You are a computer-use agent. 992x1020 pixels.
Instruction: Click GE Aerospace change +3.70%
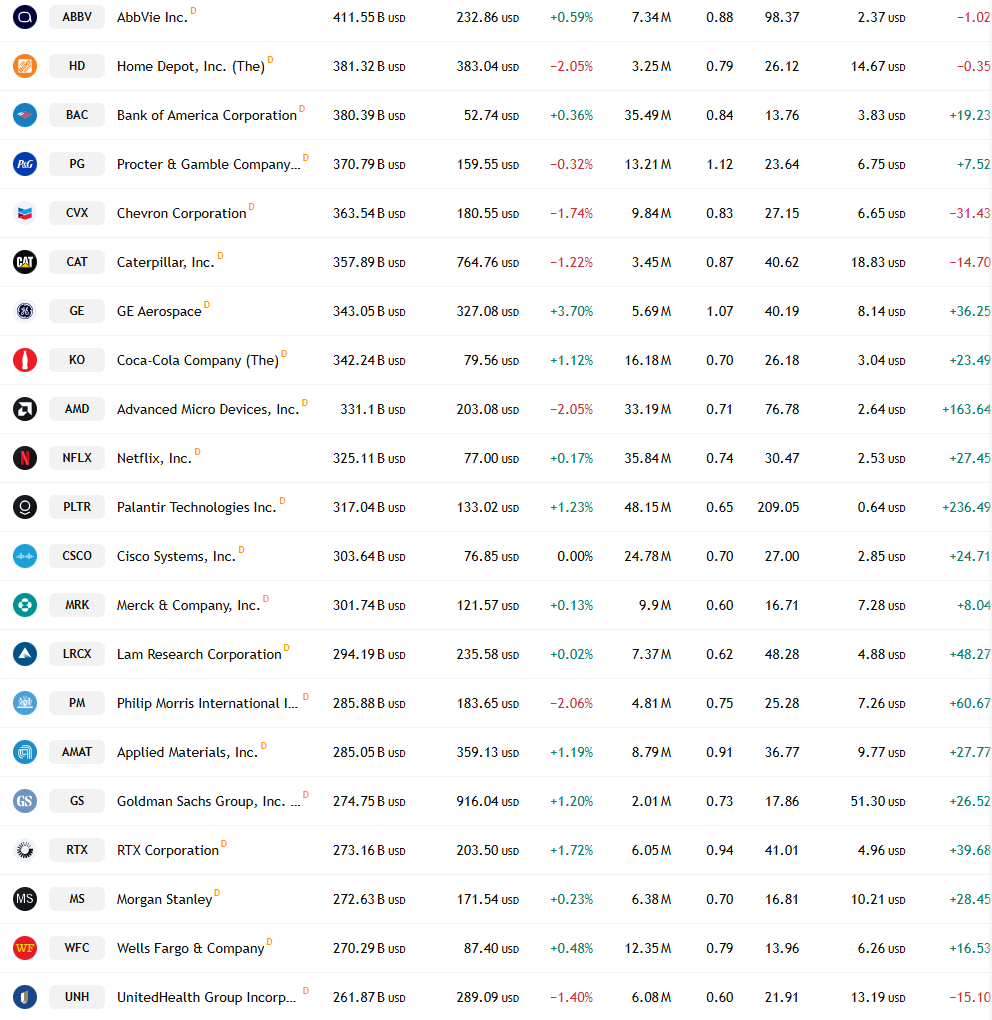pos(571,312)
